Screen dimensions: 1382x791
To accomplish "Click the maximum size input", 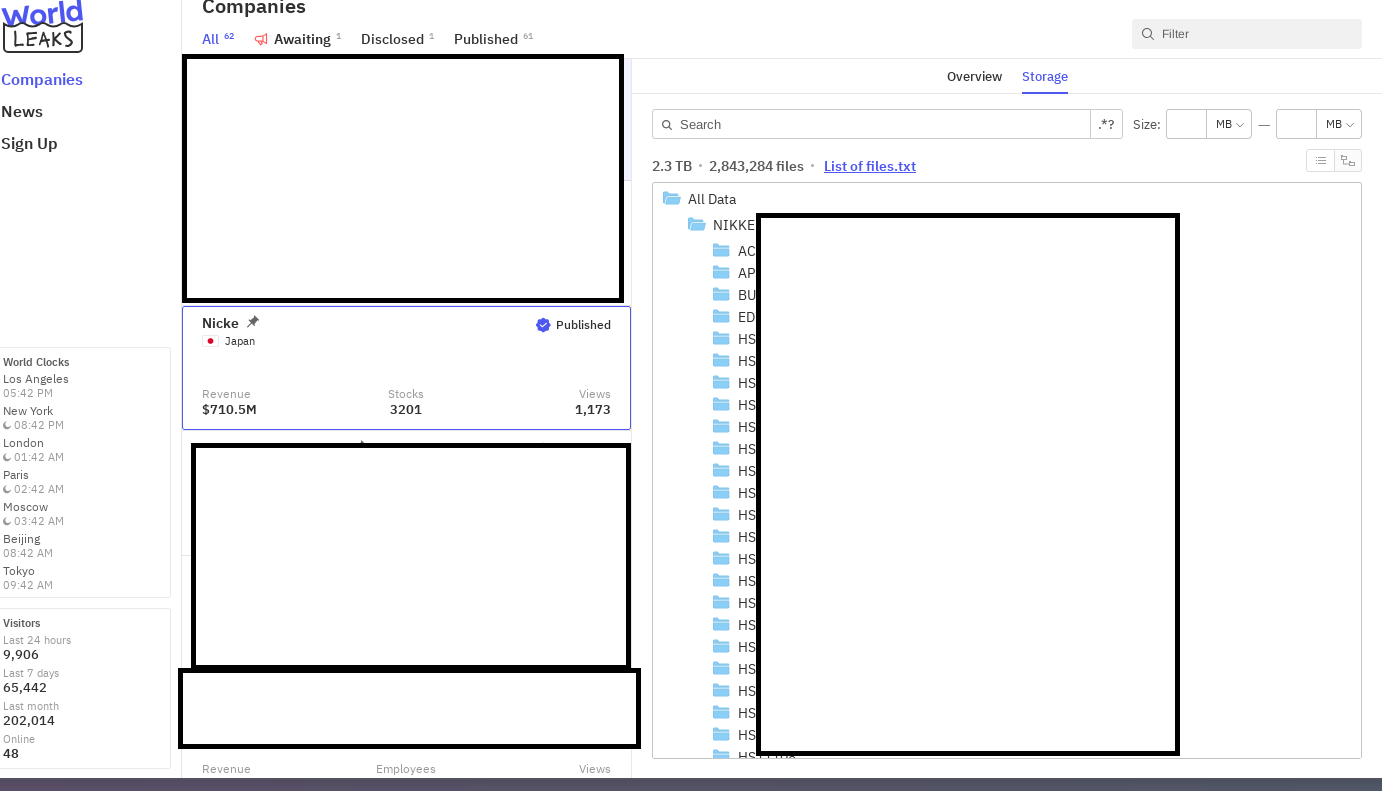I will 1296,124.
